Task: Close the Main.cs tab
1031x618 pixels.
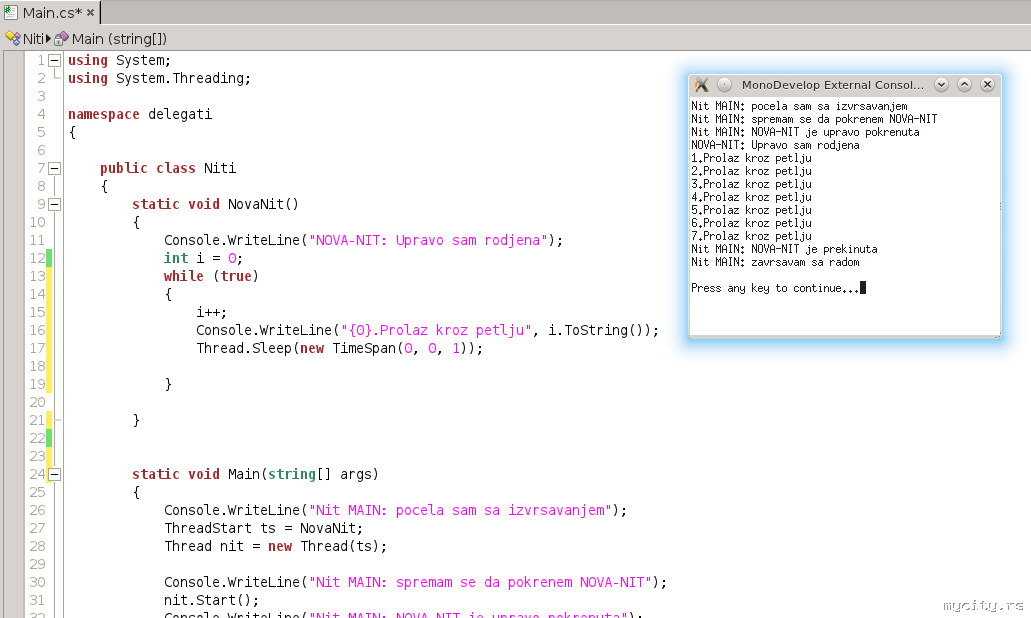Action: point(91,13)
